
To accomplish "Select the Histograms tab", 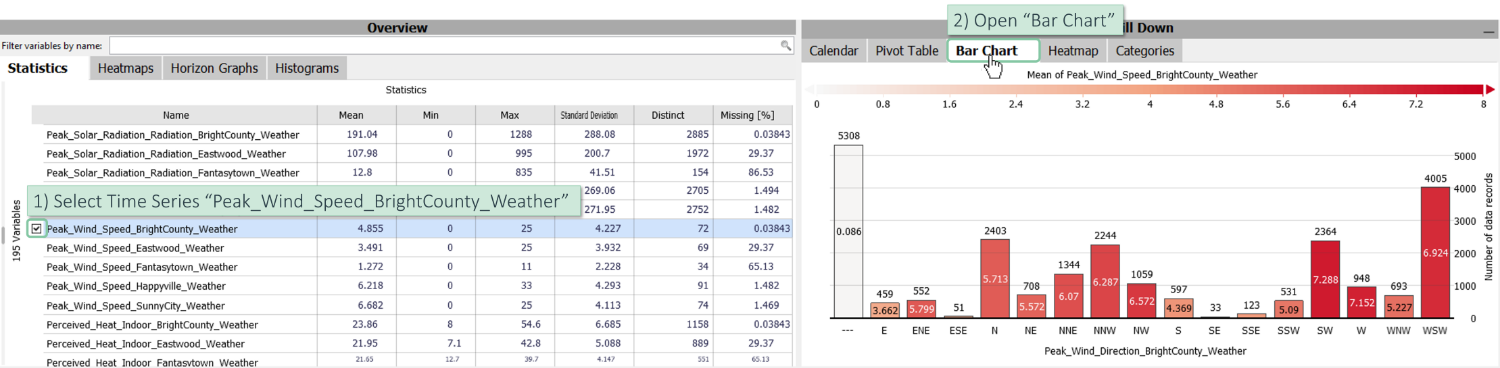I will click(307, 68).
